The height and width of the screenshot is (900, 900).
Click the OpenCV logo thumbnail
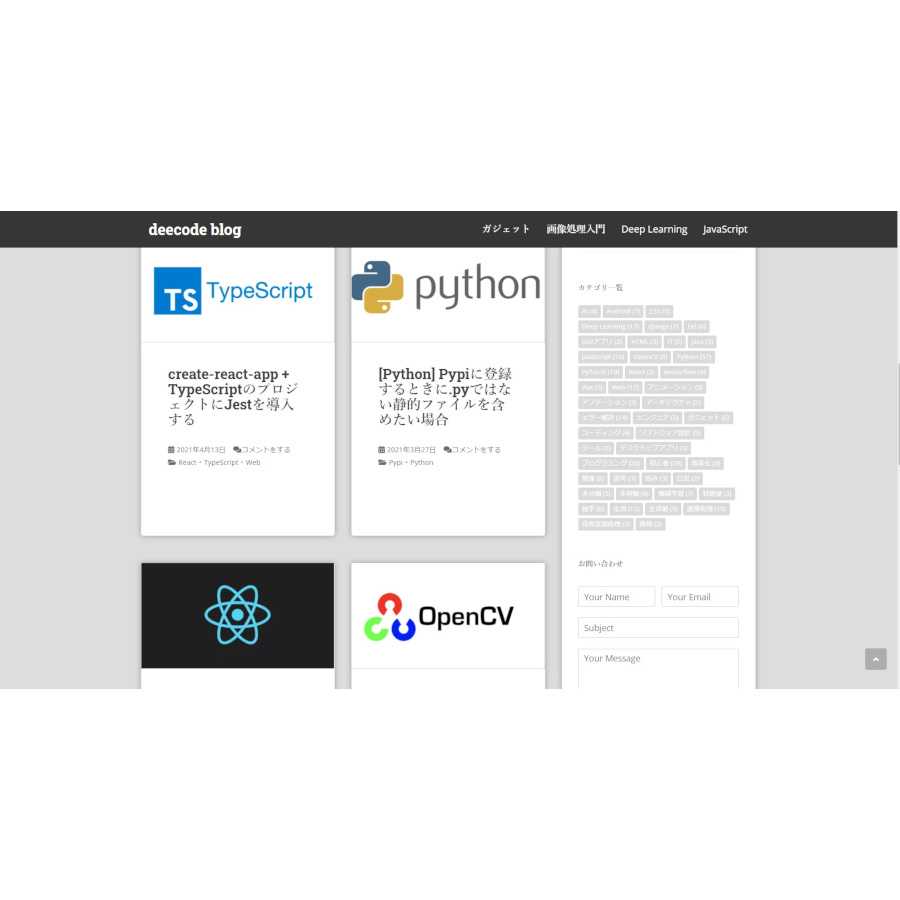pos(447,616)
